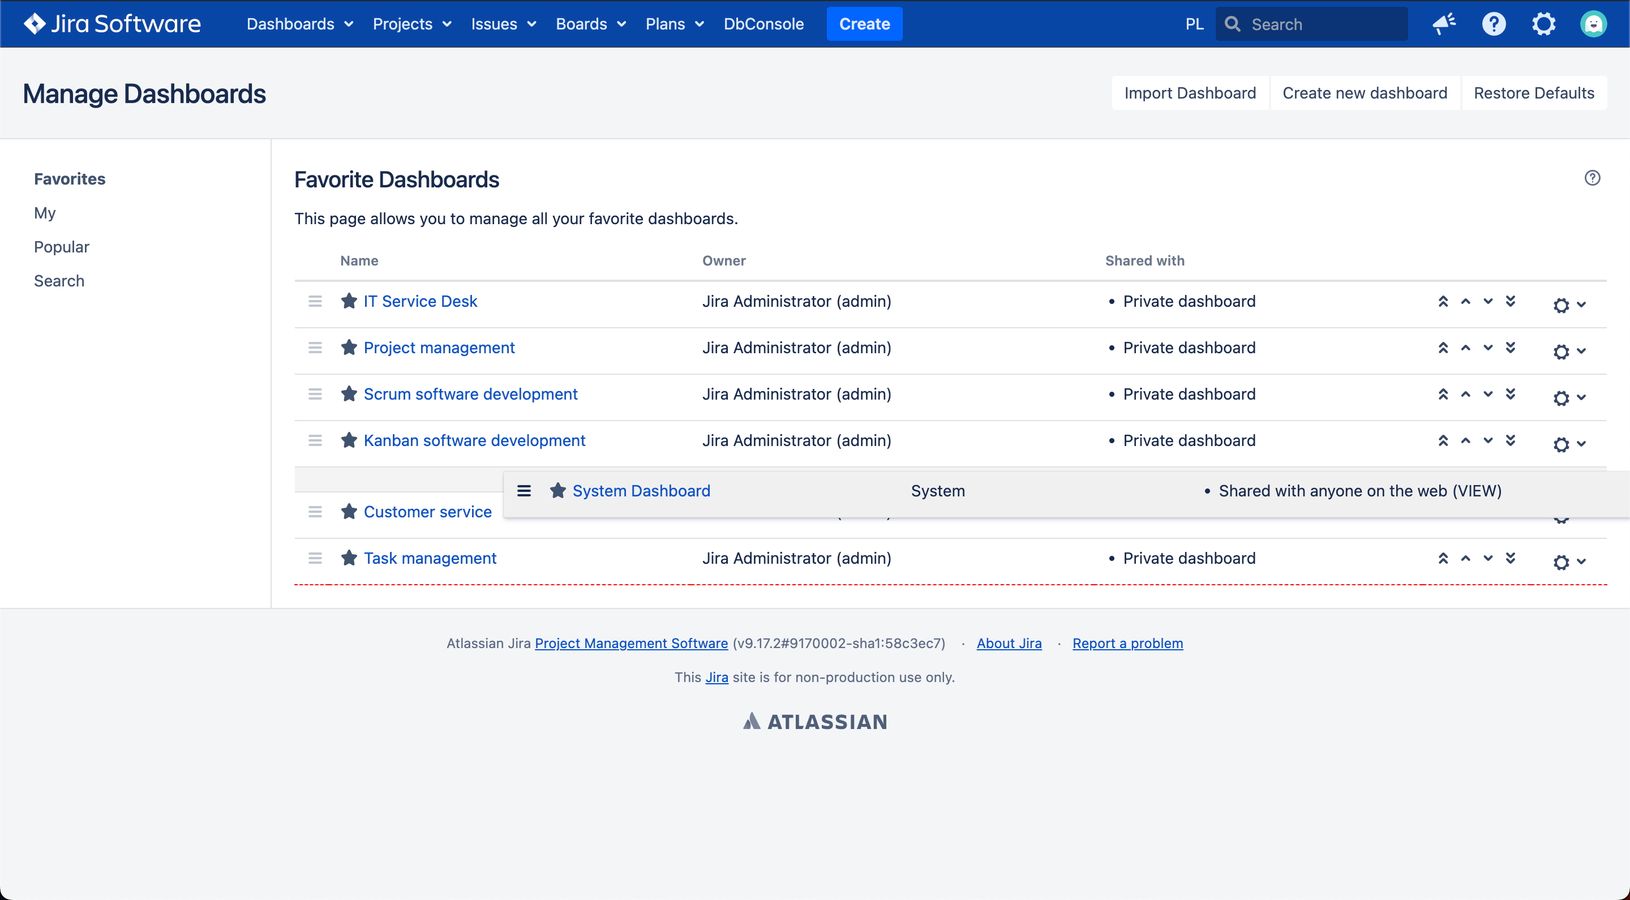The width and height of the screenshot is (1630, 900).
Task: Open help icon for Favorite Dashboards
Action: (1593, 178)
